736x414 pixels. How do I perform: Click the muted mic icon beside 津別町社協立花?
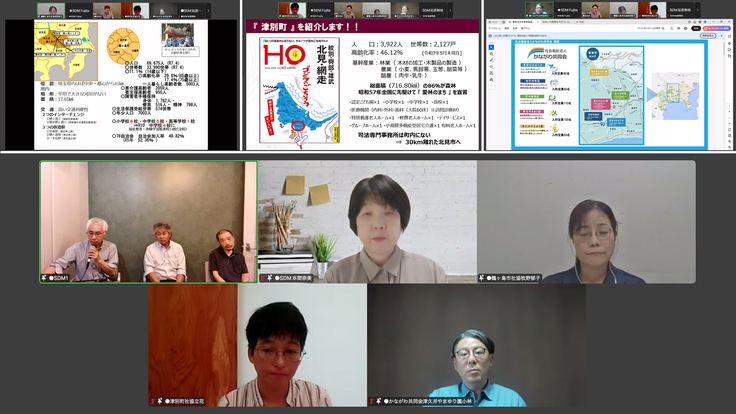(x=158, y=401)
